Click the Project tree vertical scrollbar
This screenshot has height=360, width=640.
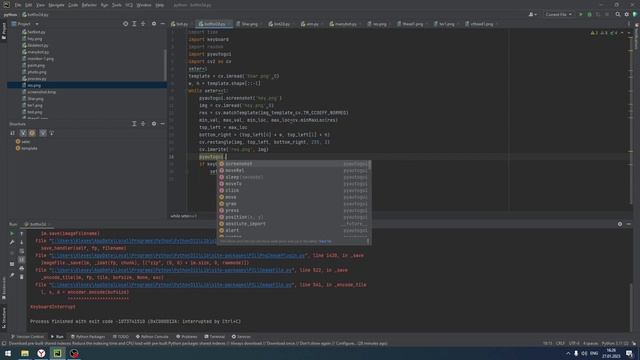(165, 65)
